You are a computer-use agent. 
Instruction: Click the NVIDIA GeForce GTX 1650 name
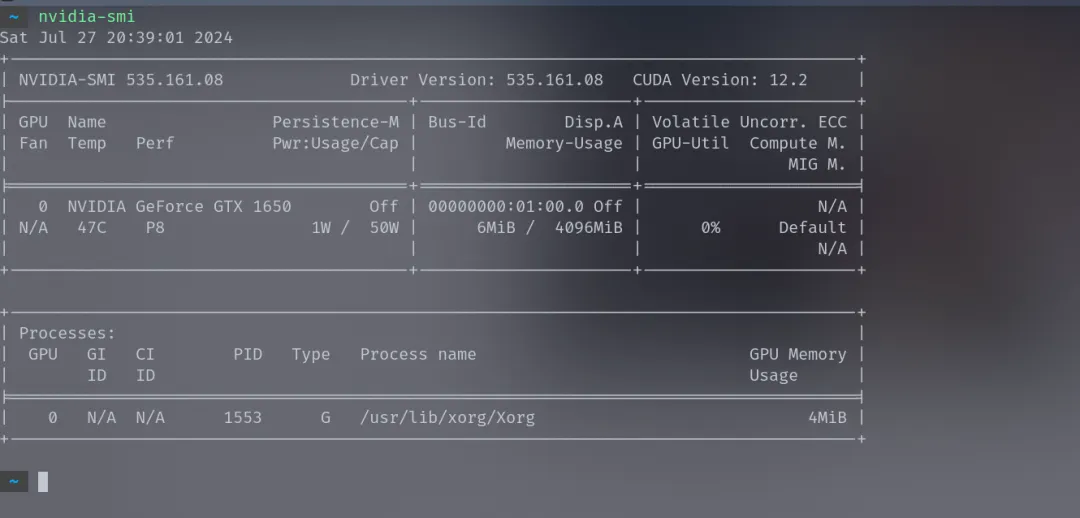(x=179, y=207)
